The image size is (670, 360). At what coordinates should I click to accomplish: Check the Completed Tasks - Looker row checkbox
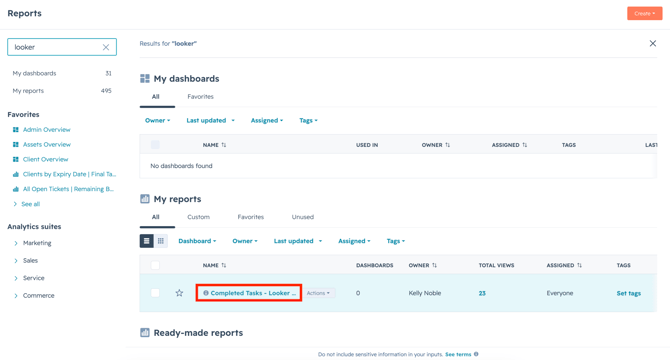(x=155, y=293)
